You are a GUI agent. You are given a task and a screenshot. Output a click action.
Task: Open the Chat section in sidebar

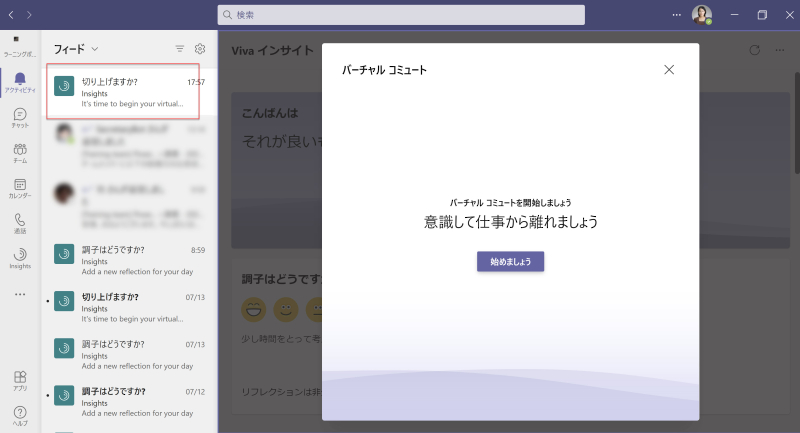click(x=20, y=118)
